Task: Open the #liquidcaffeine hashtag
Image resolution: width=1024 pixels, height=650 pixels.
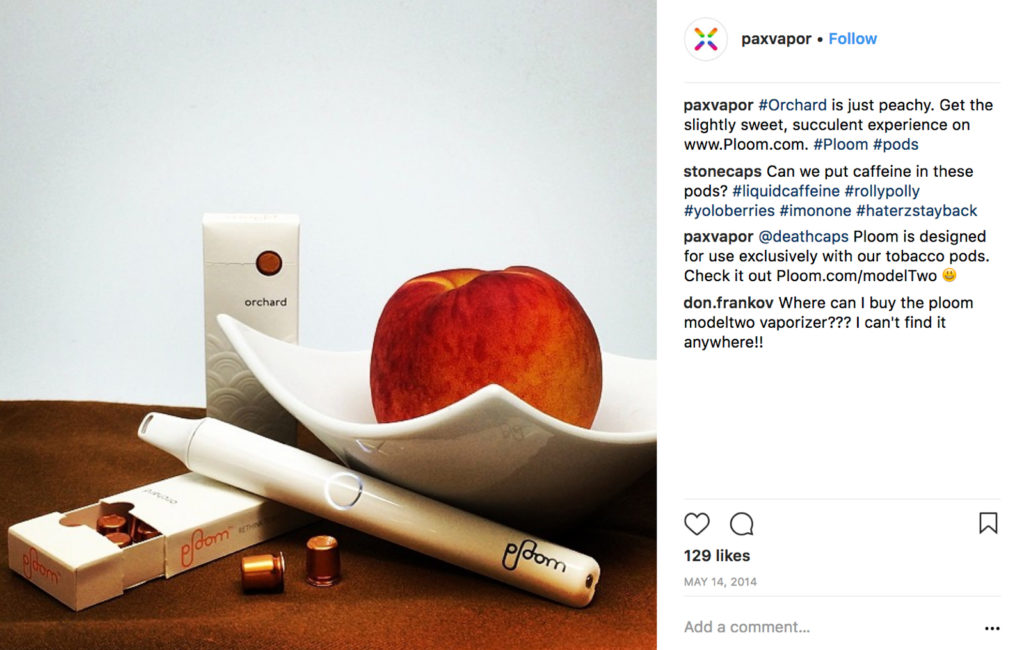Action: coord(786,191)
